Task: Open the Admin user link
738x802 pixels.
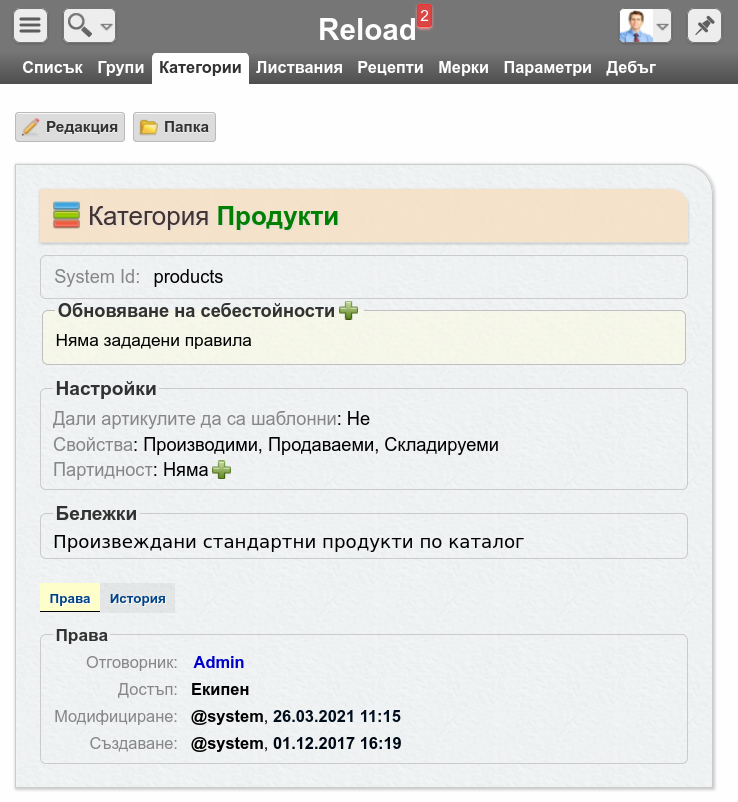Action: click(218, 662)
